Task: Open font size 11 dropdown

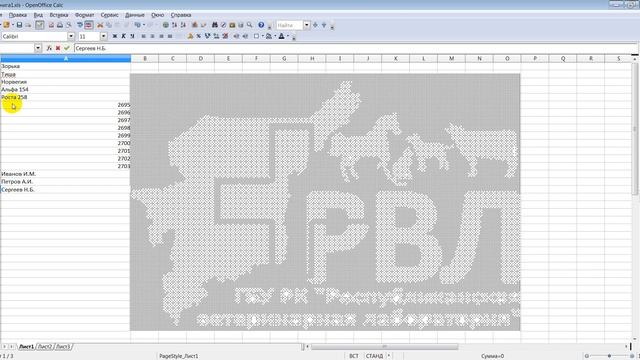Action: pos(104,36)
